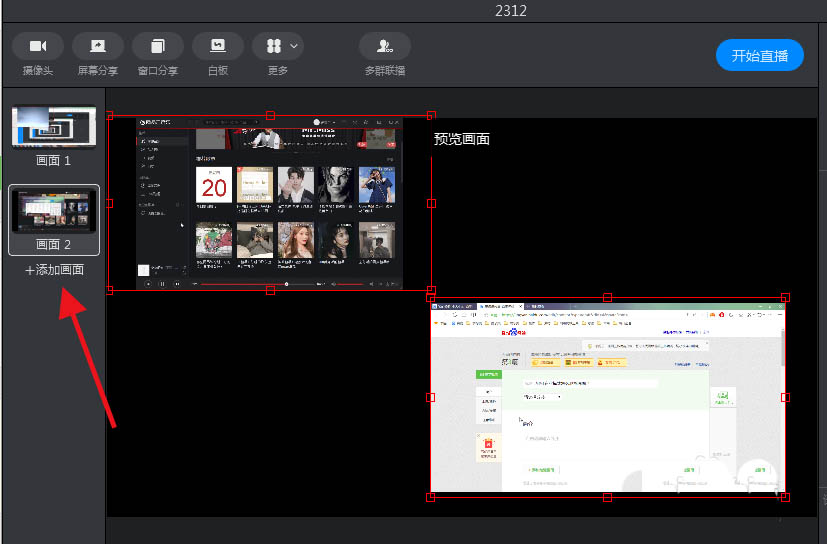Click the daily recommendation 20 calendar tile
Screen dimensions: 827x544
[x=214, y=185]
